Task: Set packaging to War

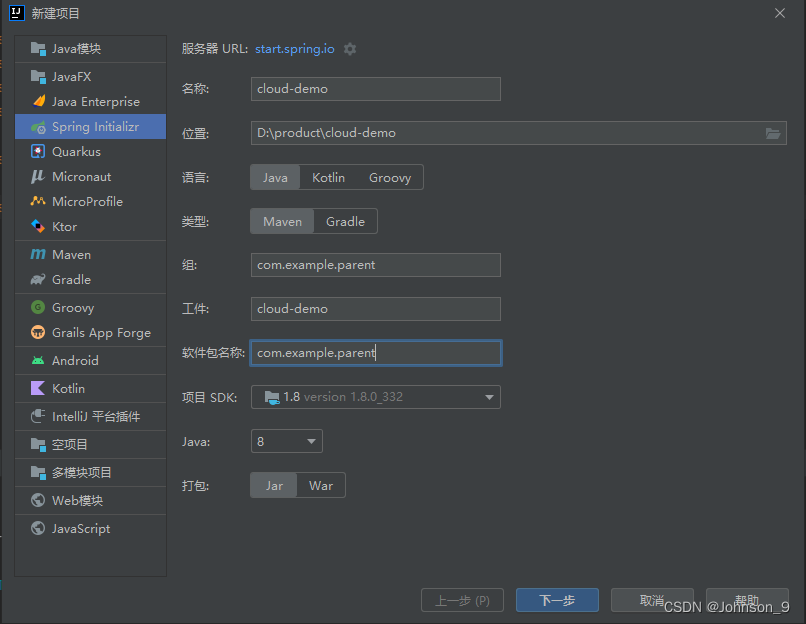Action: coord(320,485)
